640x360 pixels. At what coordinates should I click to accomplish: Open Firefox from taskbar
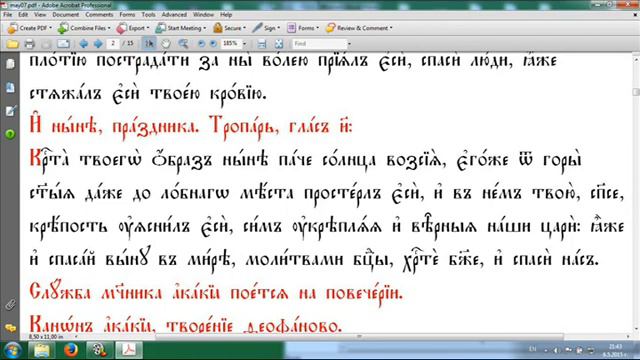pyautogui.click(x=71, y=350)
